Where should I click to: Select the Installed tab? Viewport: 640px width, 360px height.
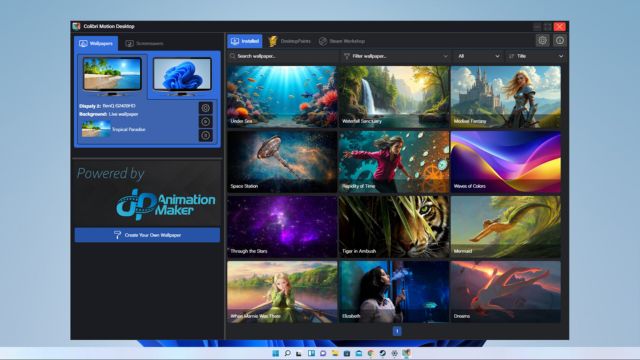pyautogui.click(x=245, y=41)
